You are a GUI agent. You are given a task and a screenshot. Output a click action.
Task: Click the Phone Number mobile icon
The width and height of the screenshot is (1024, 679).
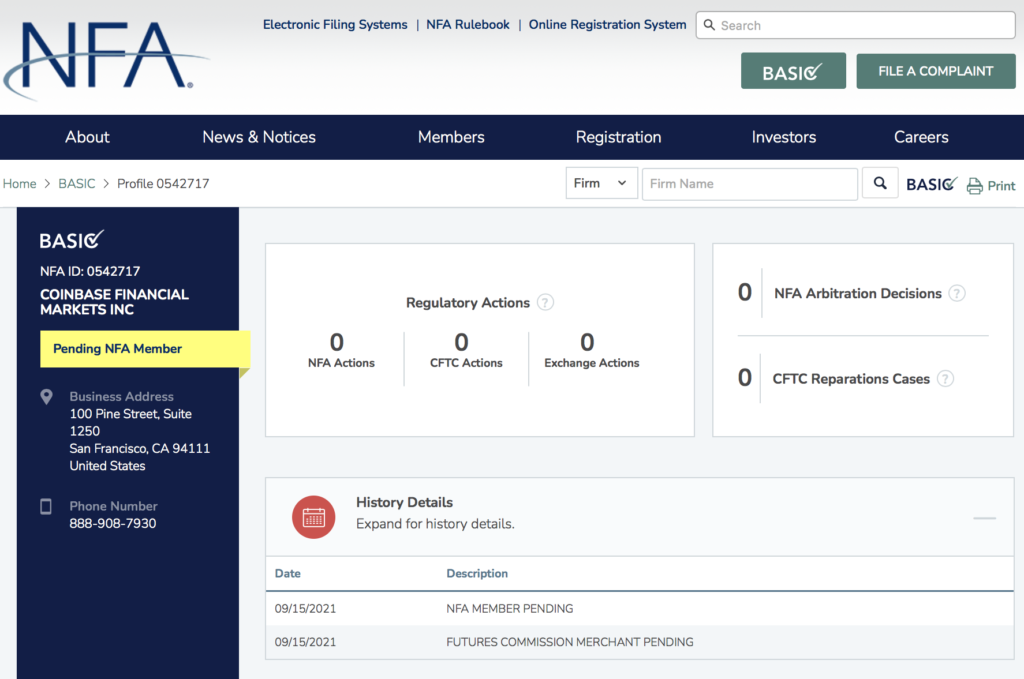[x=46, y=507]
